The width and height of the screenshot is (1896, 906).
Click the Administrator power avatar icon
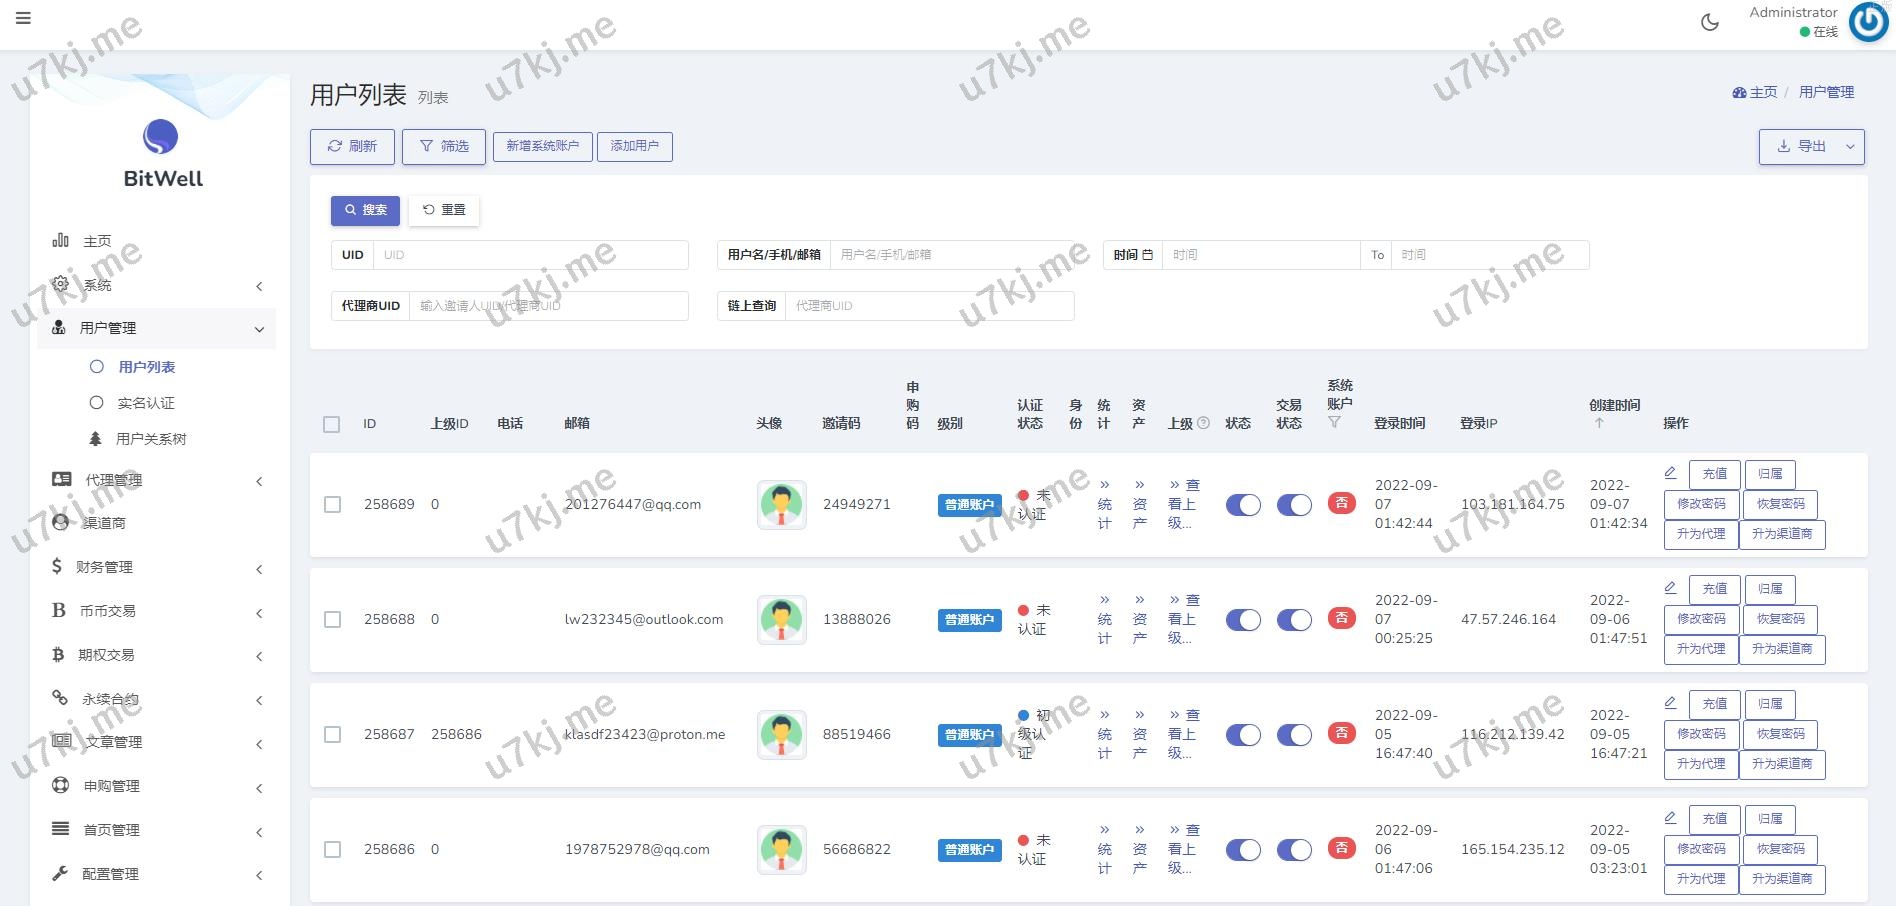1867,22
